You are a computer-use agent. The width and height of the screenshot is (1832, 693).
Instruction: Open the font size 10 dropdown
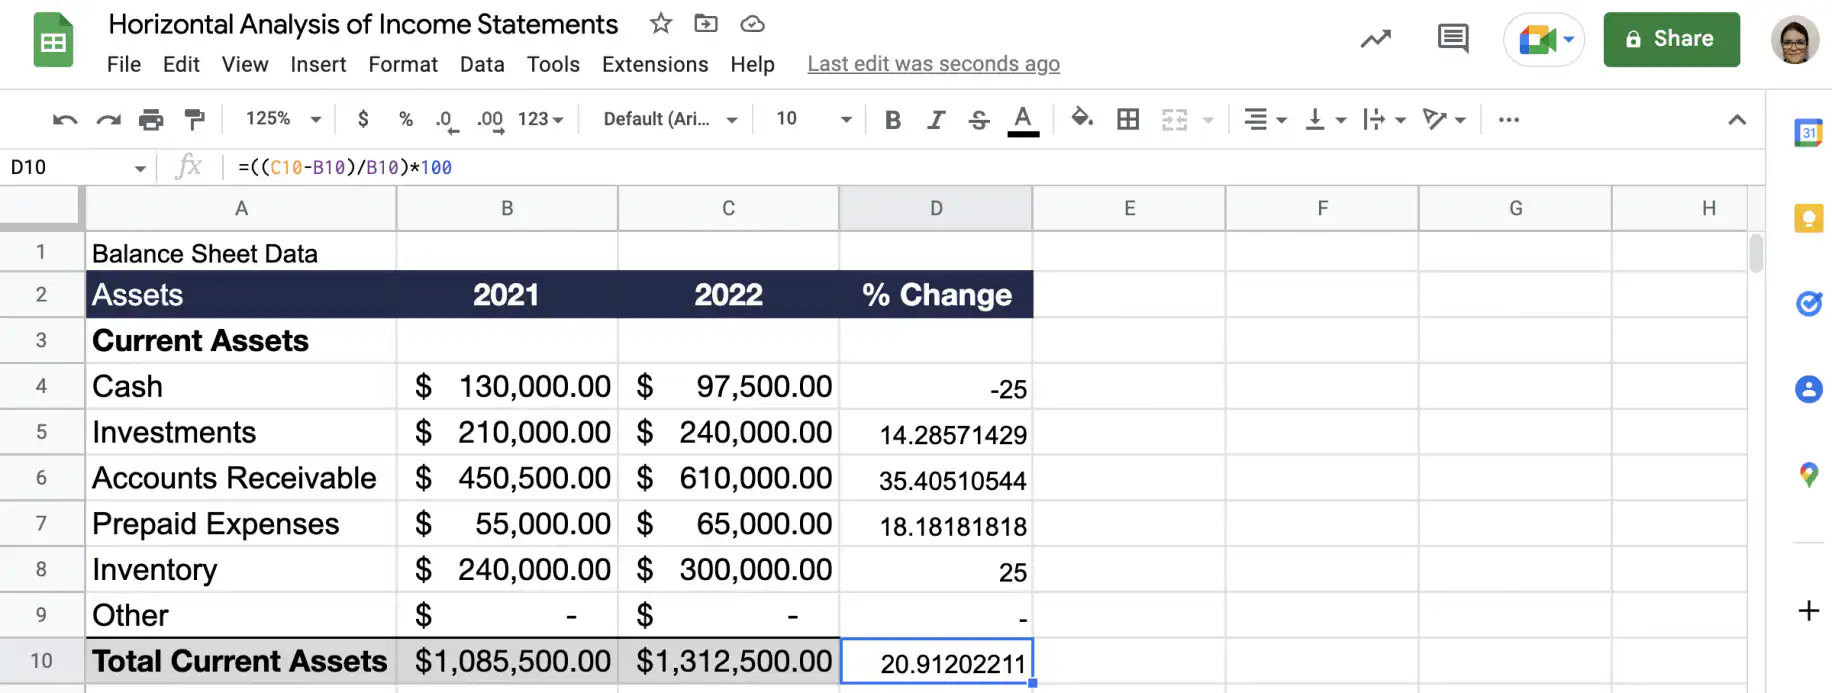point(814,119)
